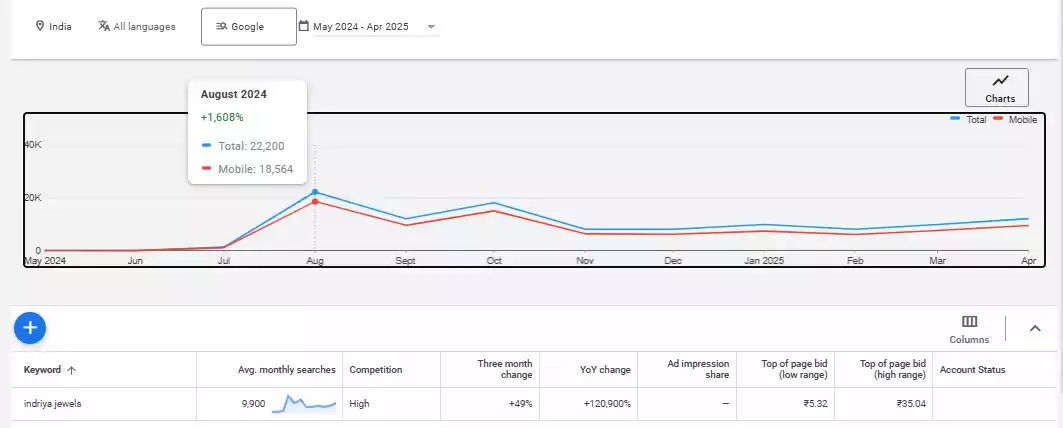Sort by YoY change column header
1063x428 pixels.
click(x=607, y=370)
